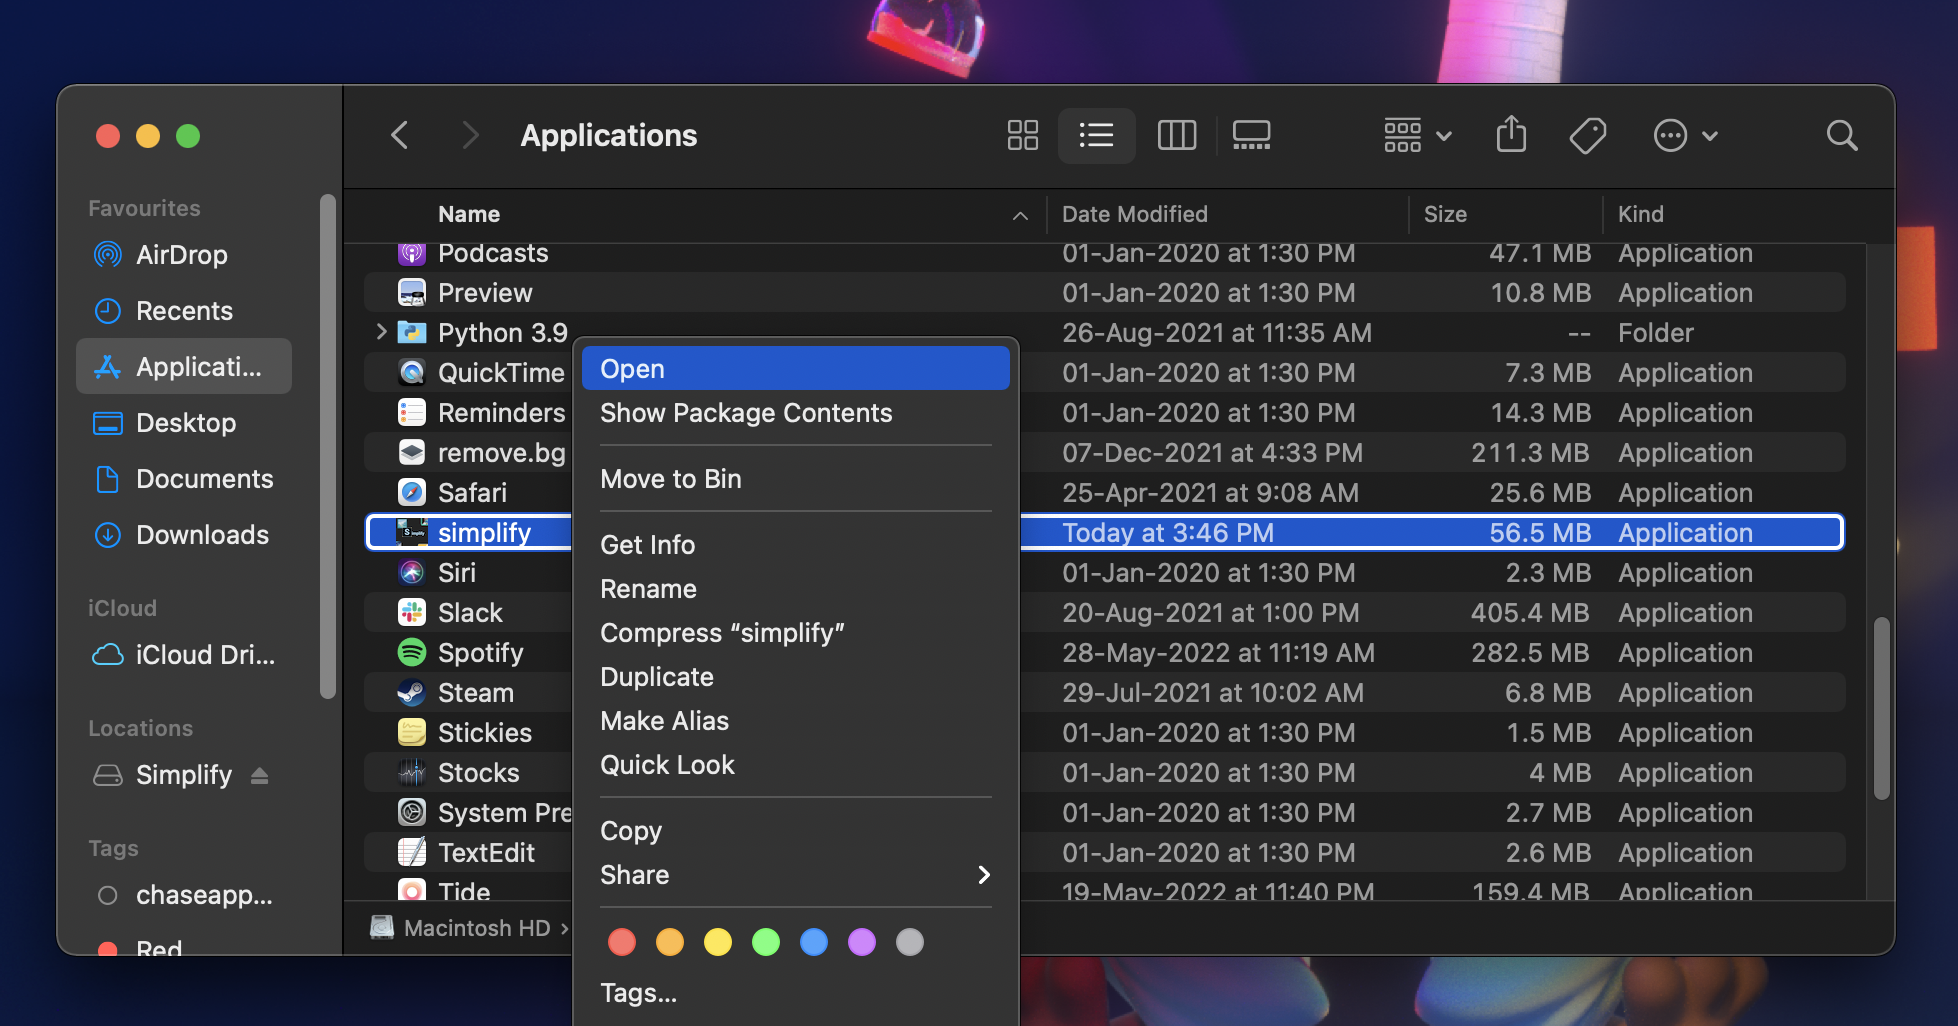Apply the purple color tag
The width and height of the screenshot is (1958, 1026).
point(862,942)
